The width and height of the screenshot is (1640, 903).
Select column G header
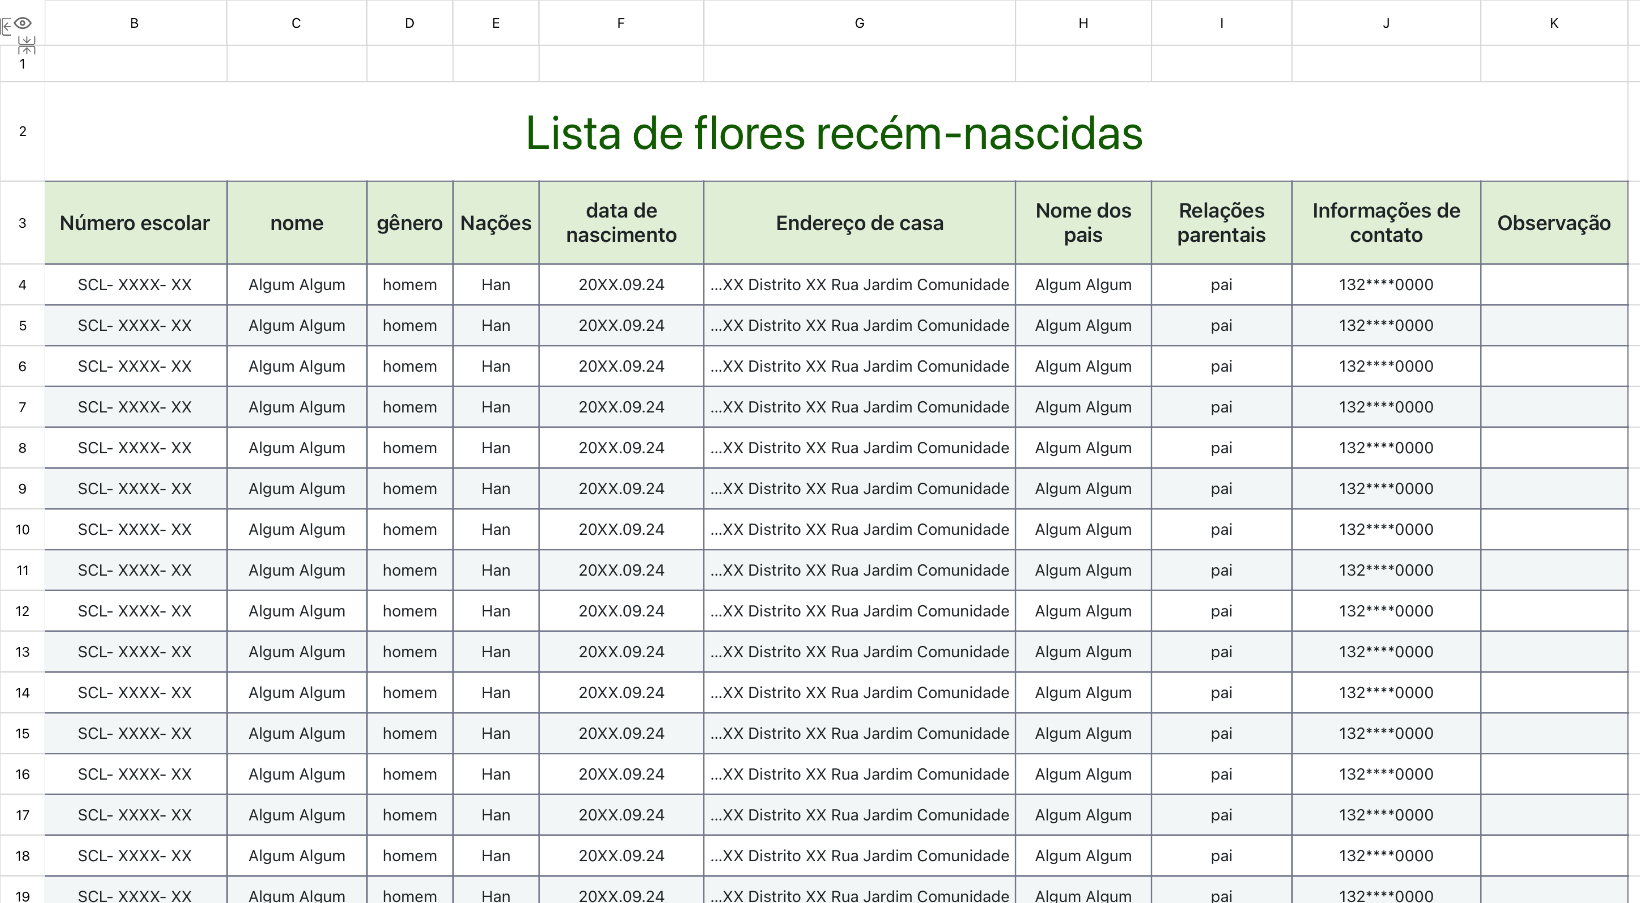click(859, 23)
